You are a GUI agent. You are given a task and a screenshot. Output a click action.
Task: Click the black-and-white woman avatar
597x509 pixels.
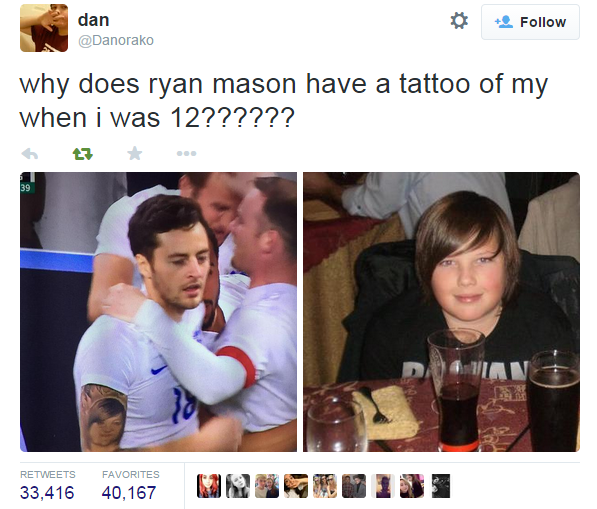(x=238, y=486)
